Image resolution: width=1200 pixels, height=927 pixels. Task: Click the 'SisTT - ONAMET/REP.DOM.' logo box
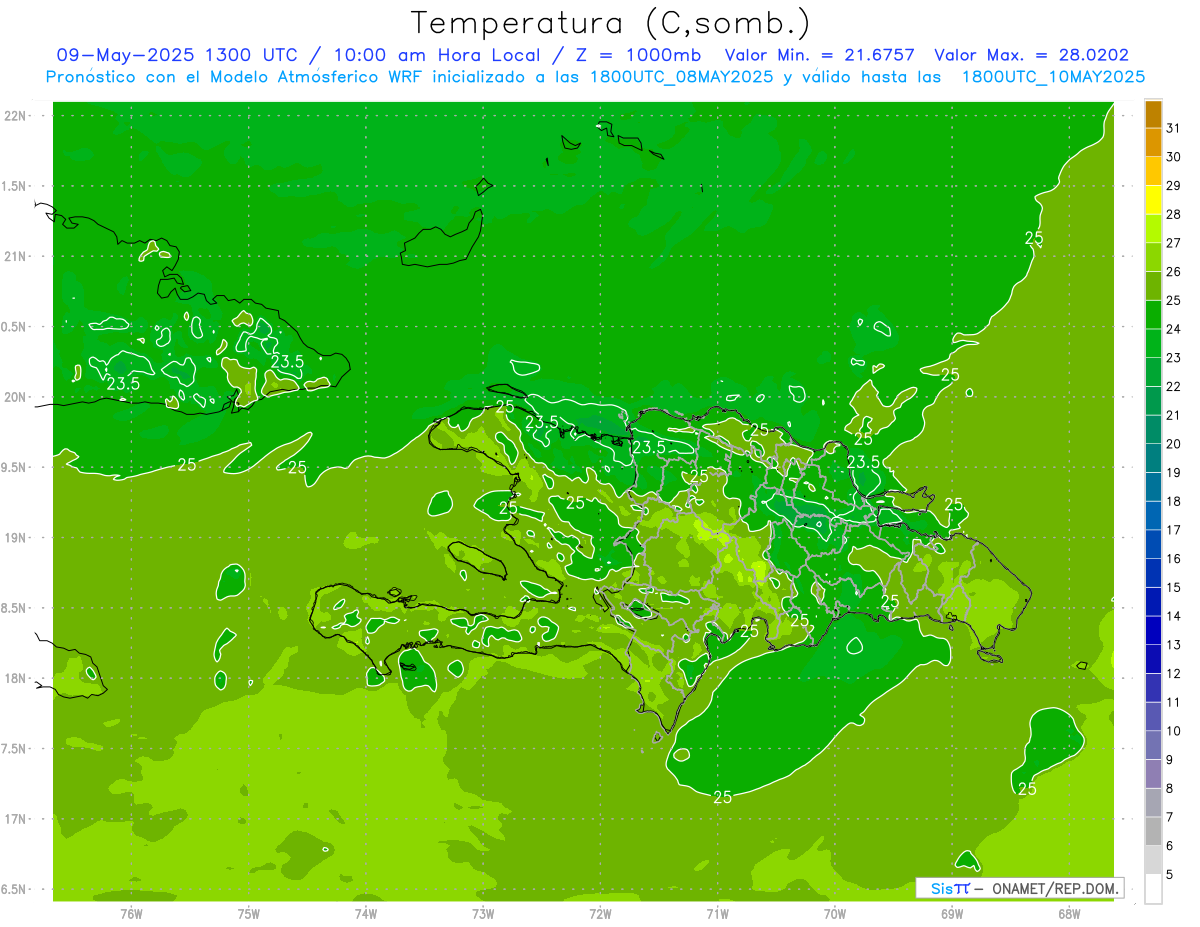pyautogui.click(x=1020, y=888)
